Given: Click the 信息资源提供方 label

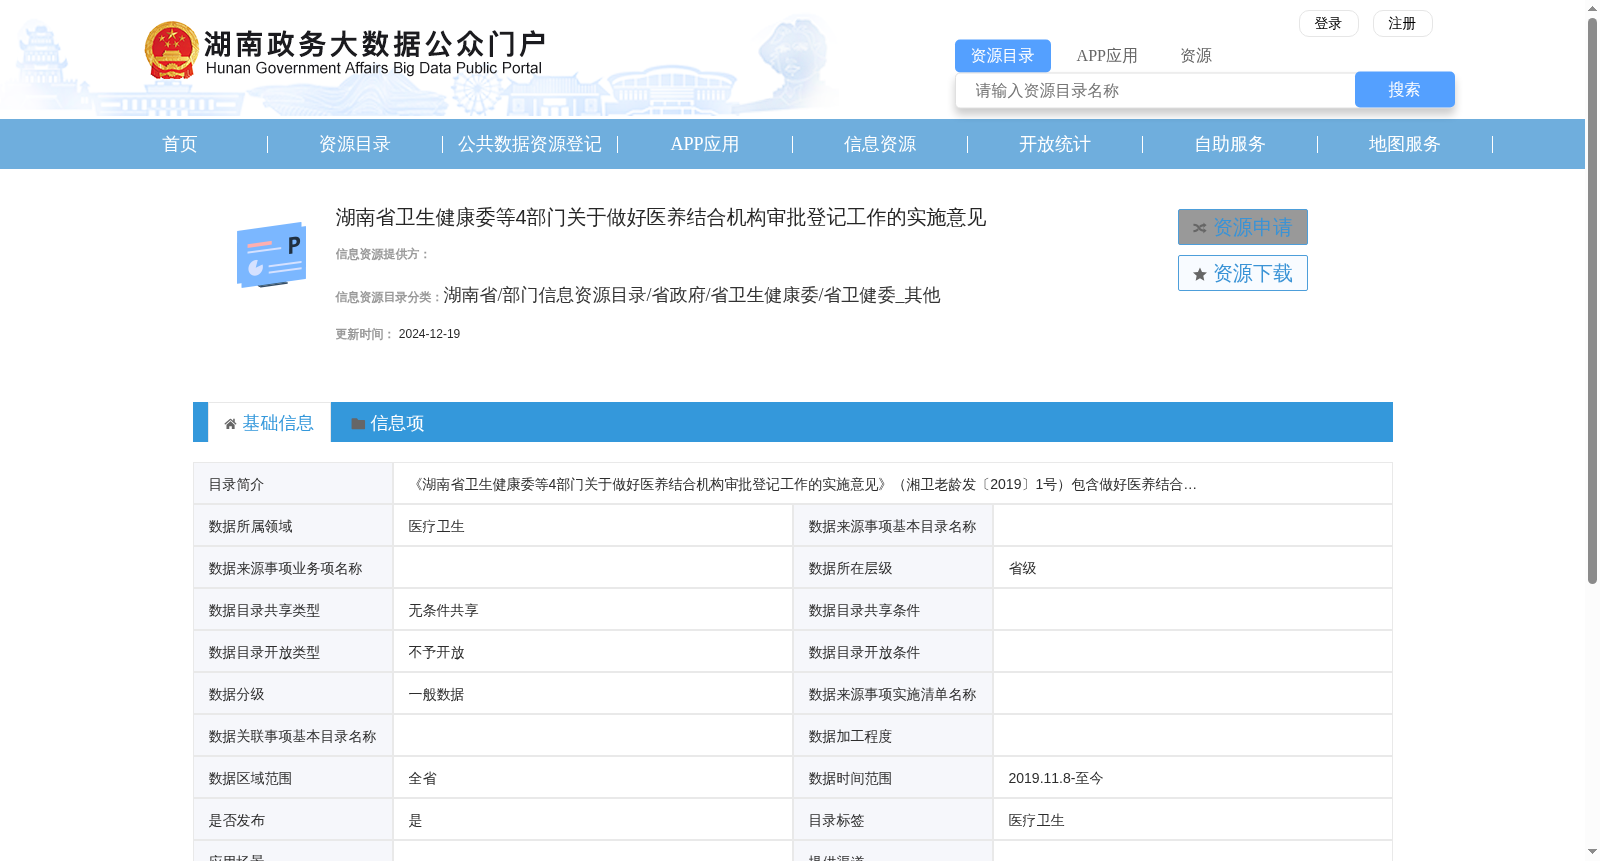Looking at the screenshot, I should pyautogui.click(x=382, y=254).
